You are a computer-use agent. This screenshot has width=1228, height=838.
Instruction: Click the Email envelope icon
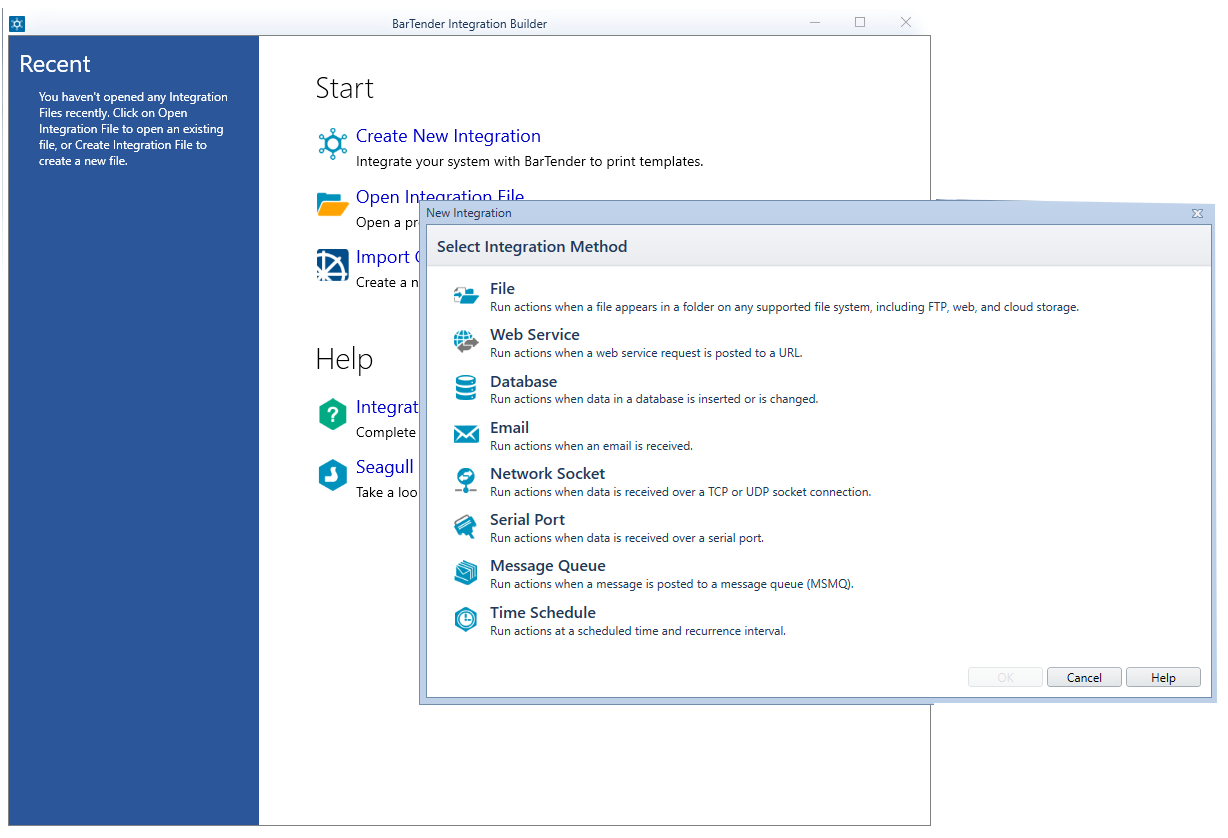pyautogui.click(x=466, y=434)
